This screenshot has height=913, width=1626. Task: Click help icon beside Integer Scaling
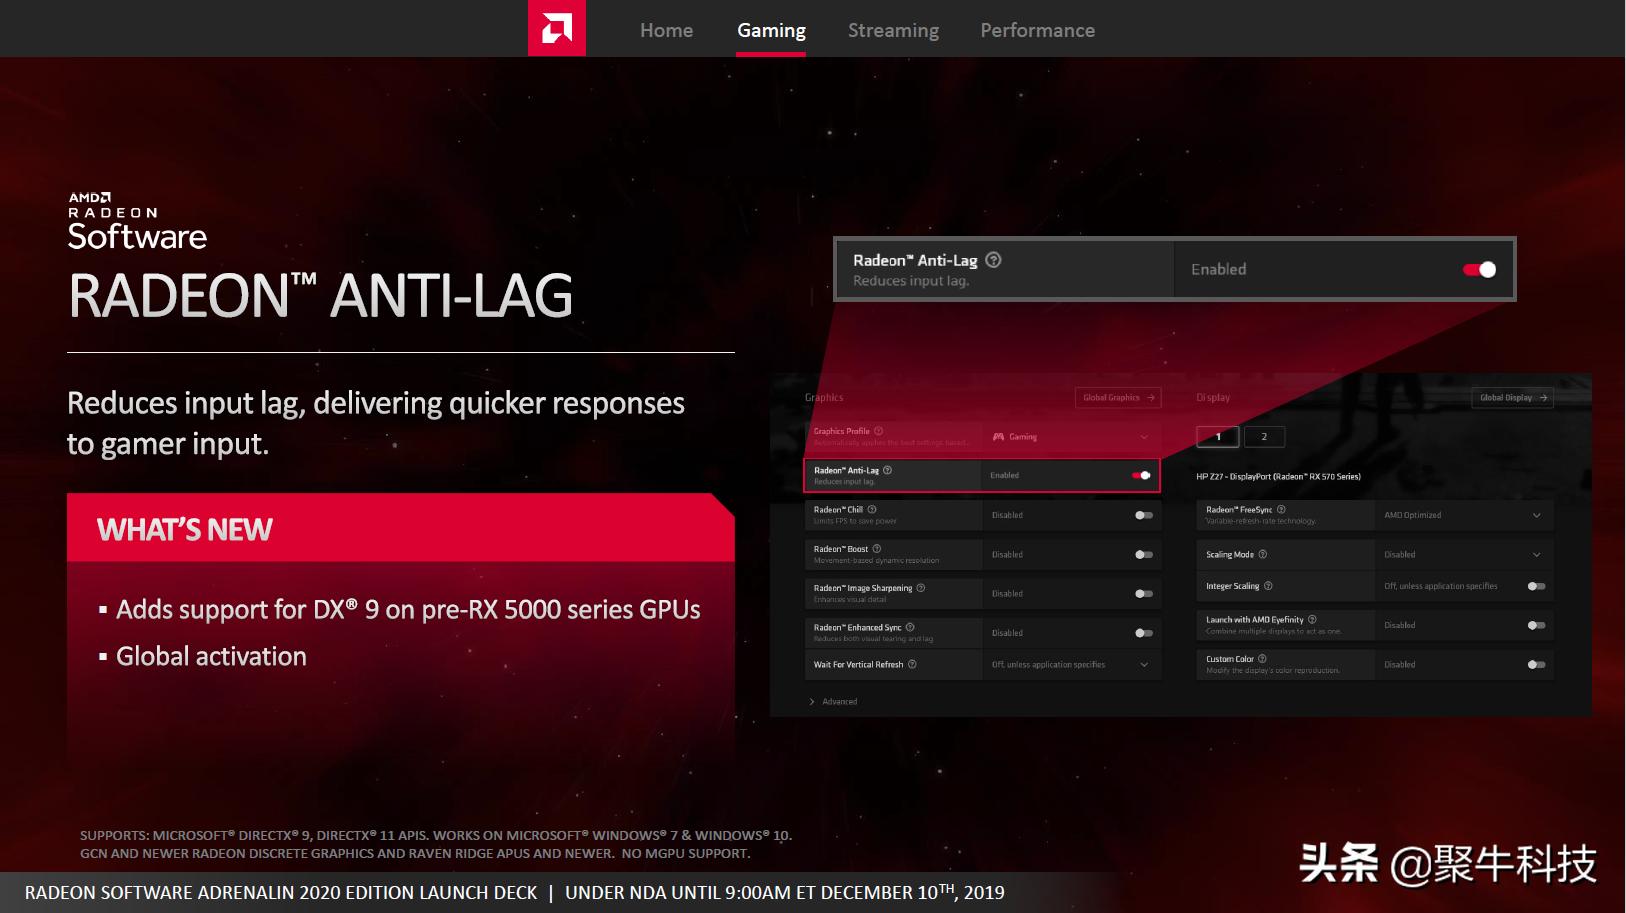pyautogui.click(x=1268, y=586)
